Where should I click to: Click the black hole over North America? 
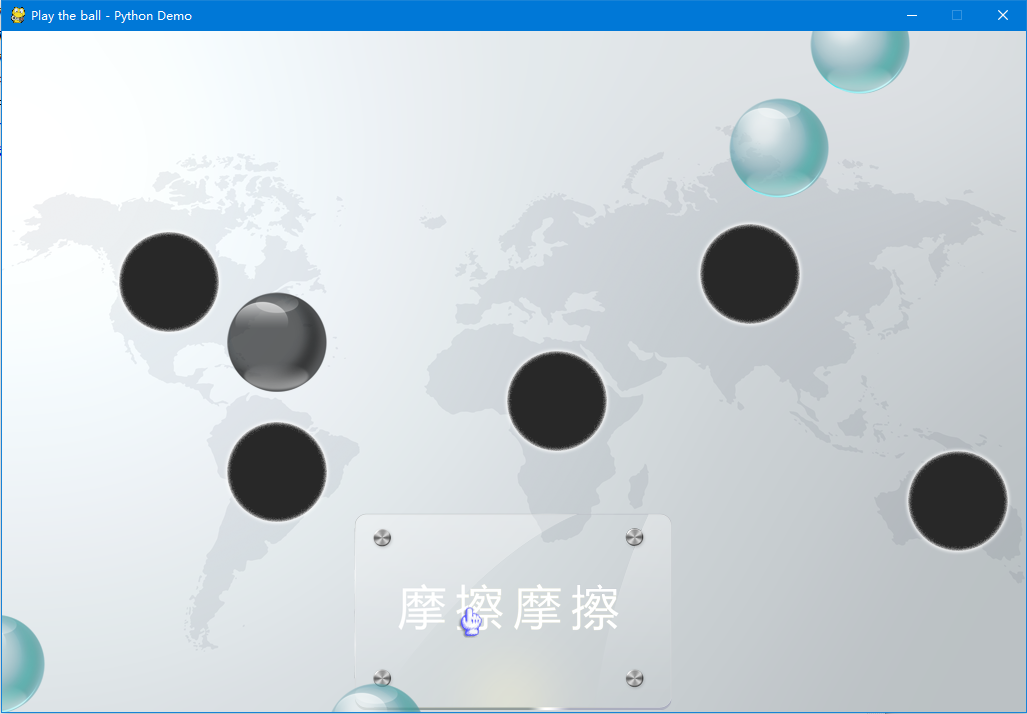pos(169,282)
